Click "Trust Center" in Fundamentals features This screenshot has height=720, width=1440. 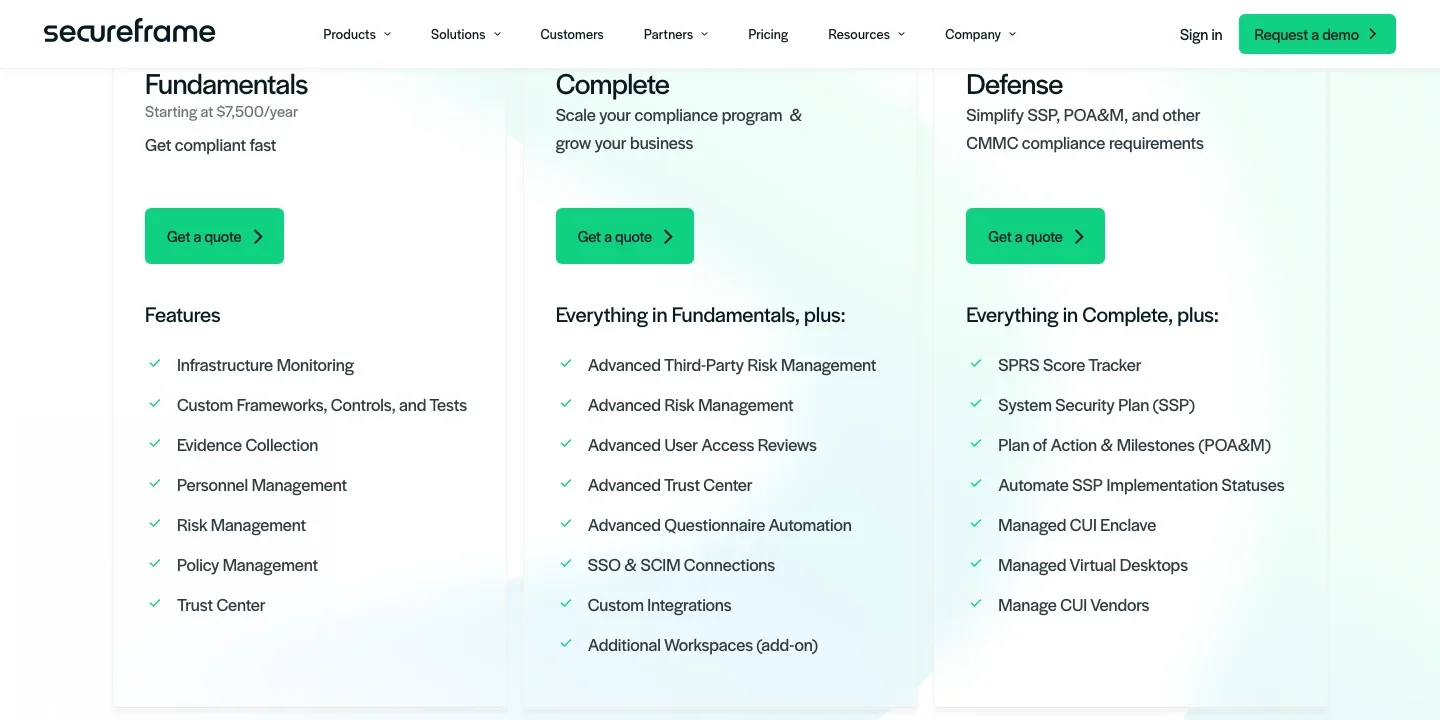point(221,605)
